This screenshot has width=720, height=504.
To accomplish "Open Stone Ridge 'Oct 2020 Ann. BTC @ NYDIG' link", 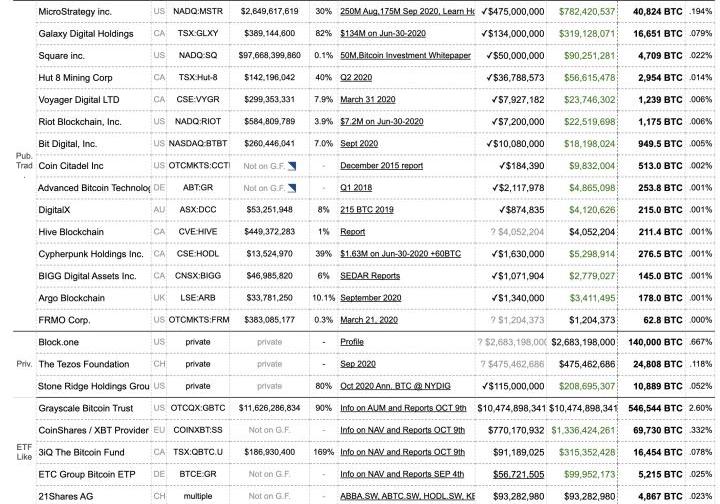I will pos(395,386).
